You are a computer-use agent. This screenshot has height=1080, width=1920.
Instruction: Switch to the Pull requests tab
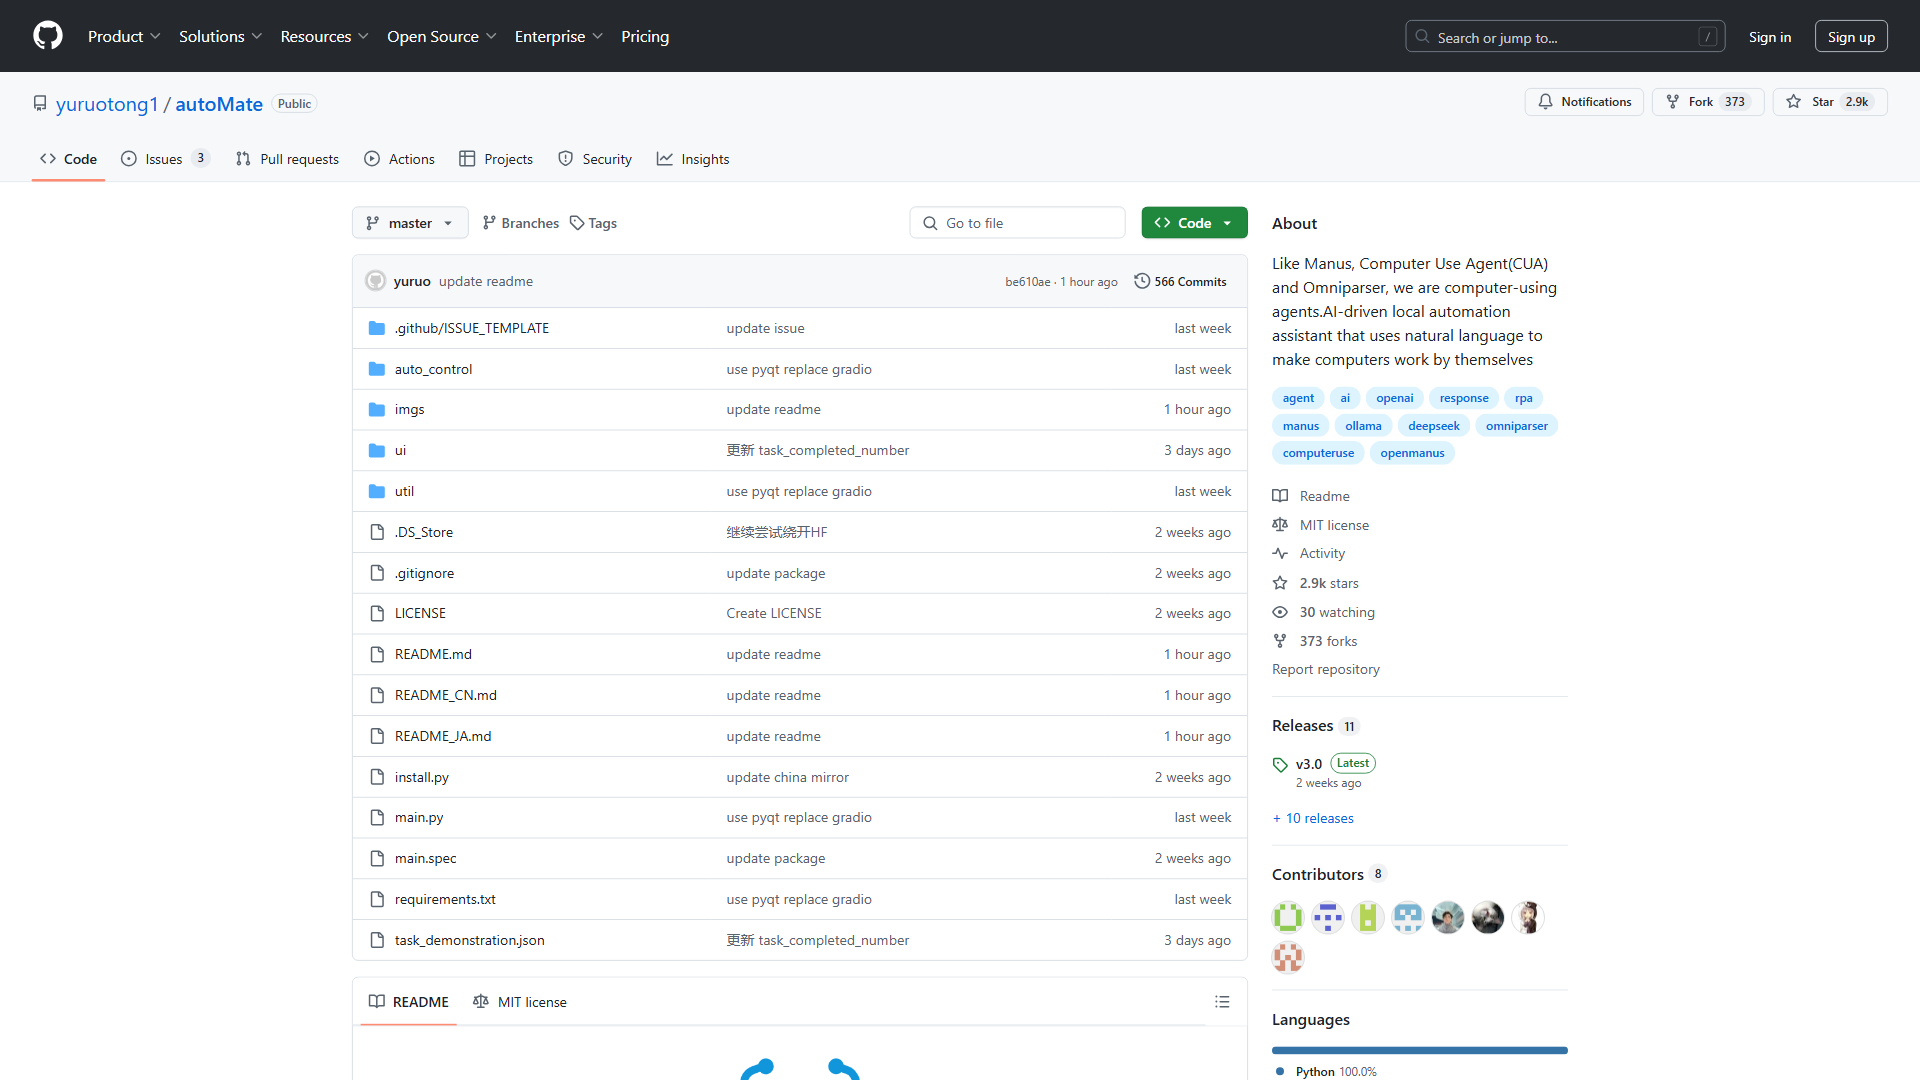coord(288,159)
